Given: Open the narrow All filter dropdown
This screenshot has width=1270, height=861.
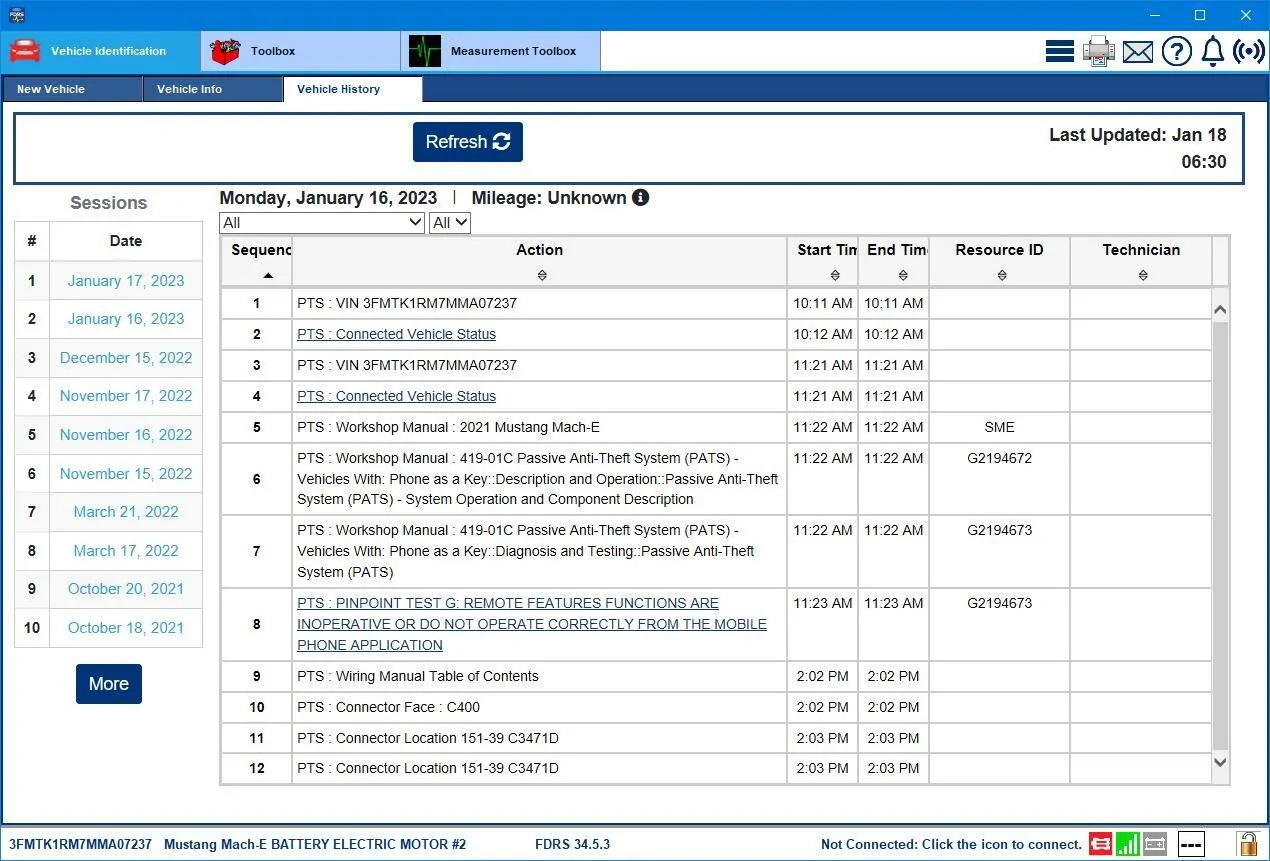Looking at the screenshot, I should point(450,223).
